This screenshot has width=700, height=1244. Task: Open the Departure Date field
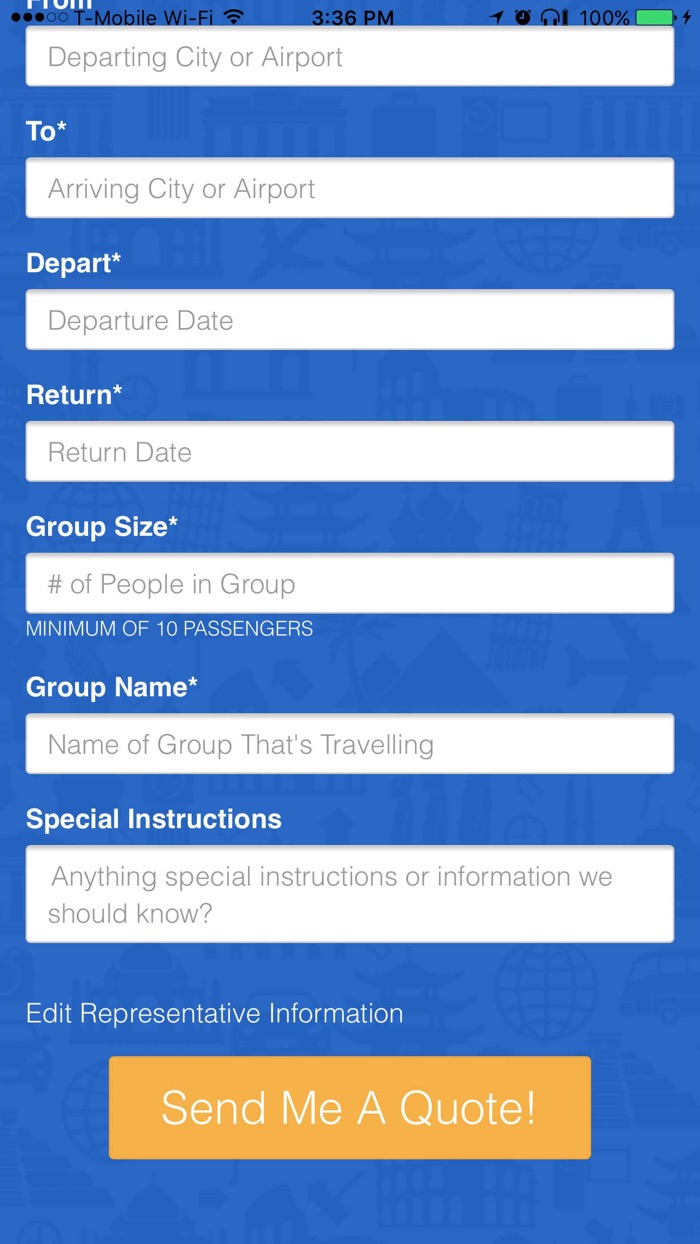tap(349, 319)
